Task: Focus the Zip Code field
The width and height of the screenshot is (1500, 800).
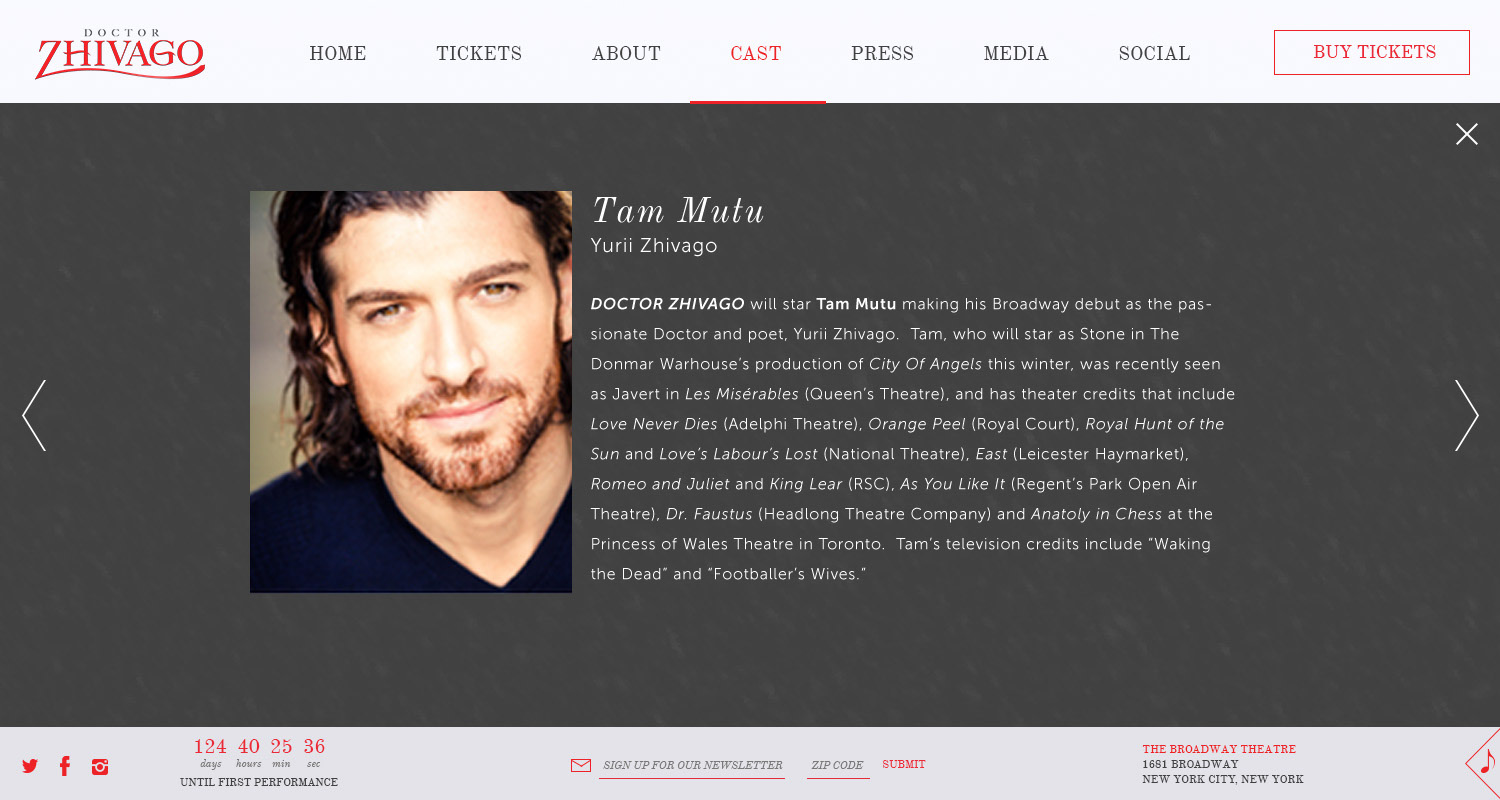Action: (x=838, y=766)
